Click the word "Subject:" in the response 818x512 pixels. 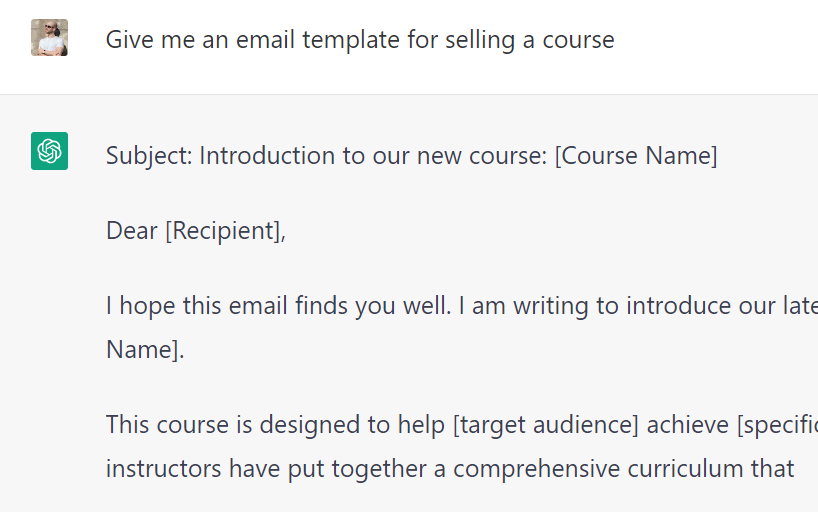coord(149,156)
